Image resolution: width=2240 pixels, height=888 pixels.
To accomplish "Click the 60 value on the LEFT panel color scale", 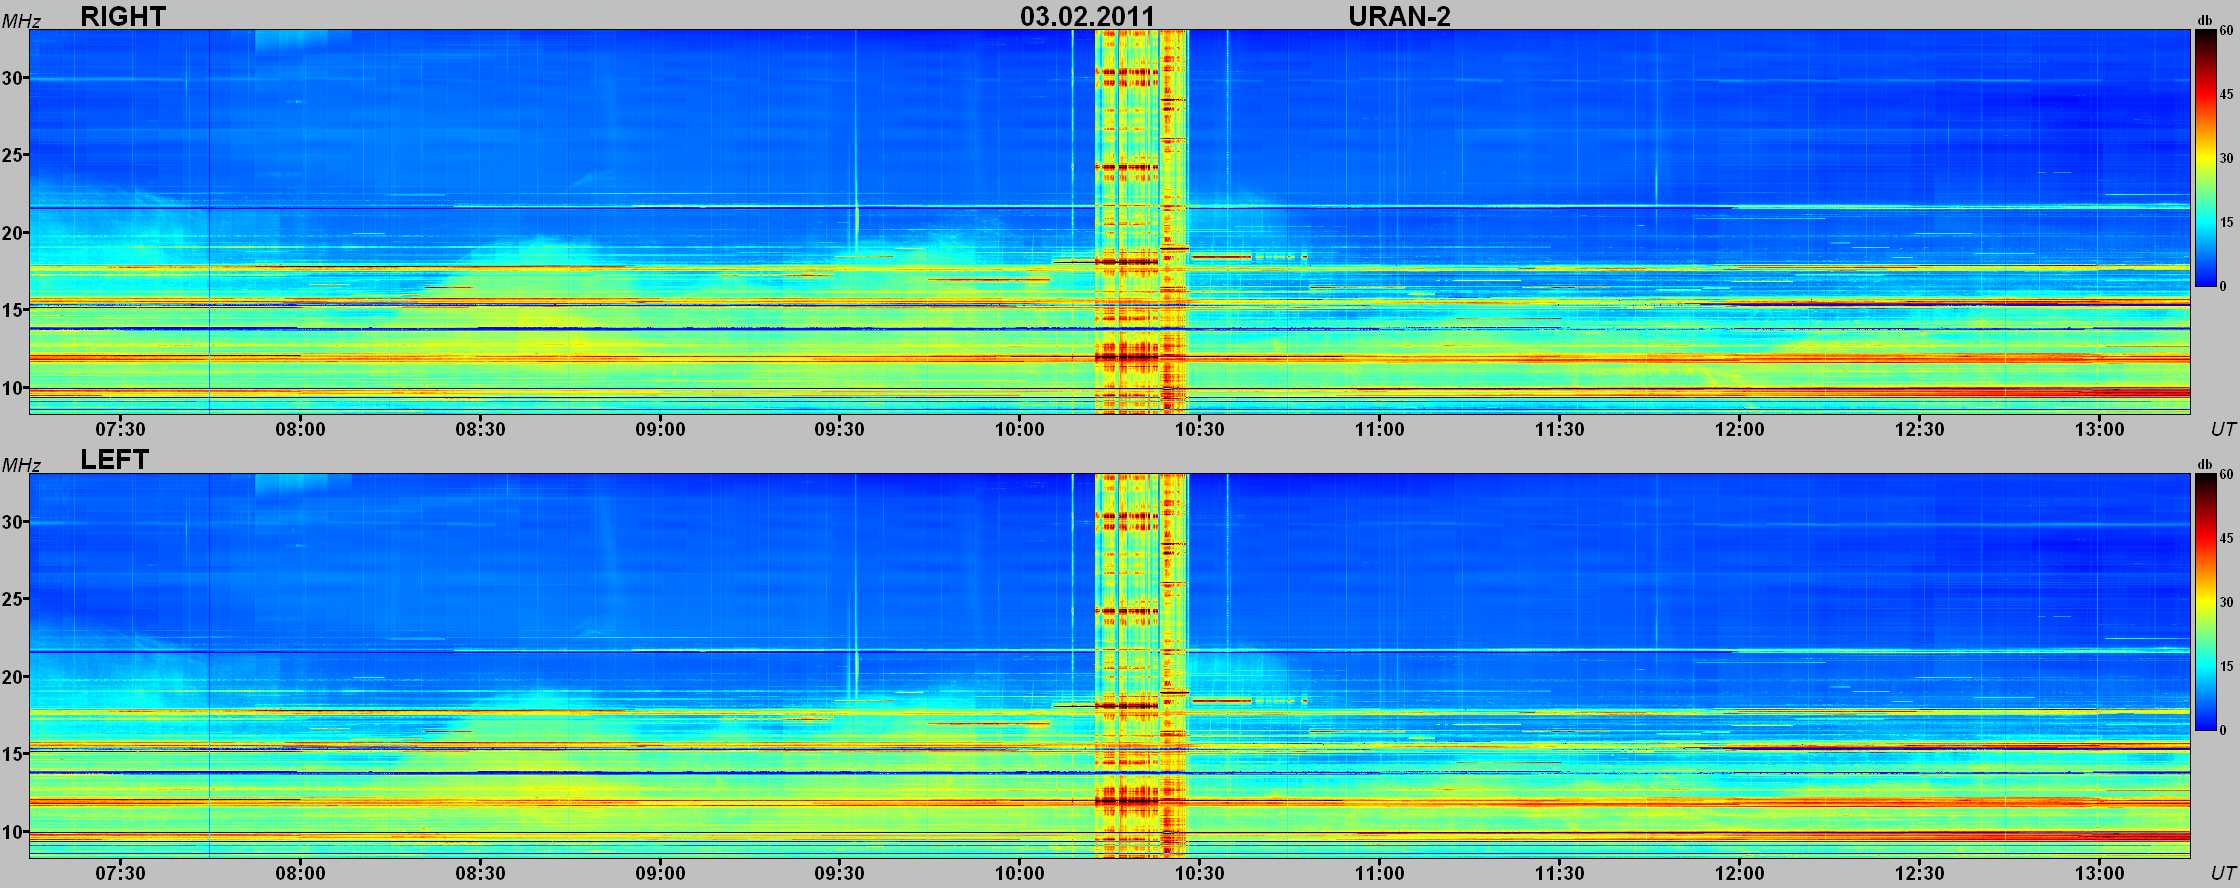I will [2225, 475].
